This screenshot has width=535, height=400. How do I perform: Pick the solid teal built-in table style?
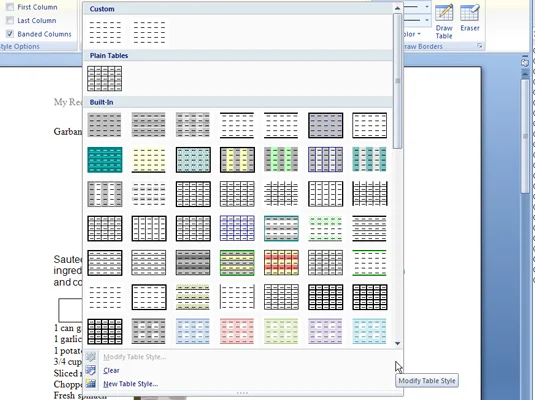point(105,159)
